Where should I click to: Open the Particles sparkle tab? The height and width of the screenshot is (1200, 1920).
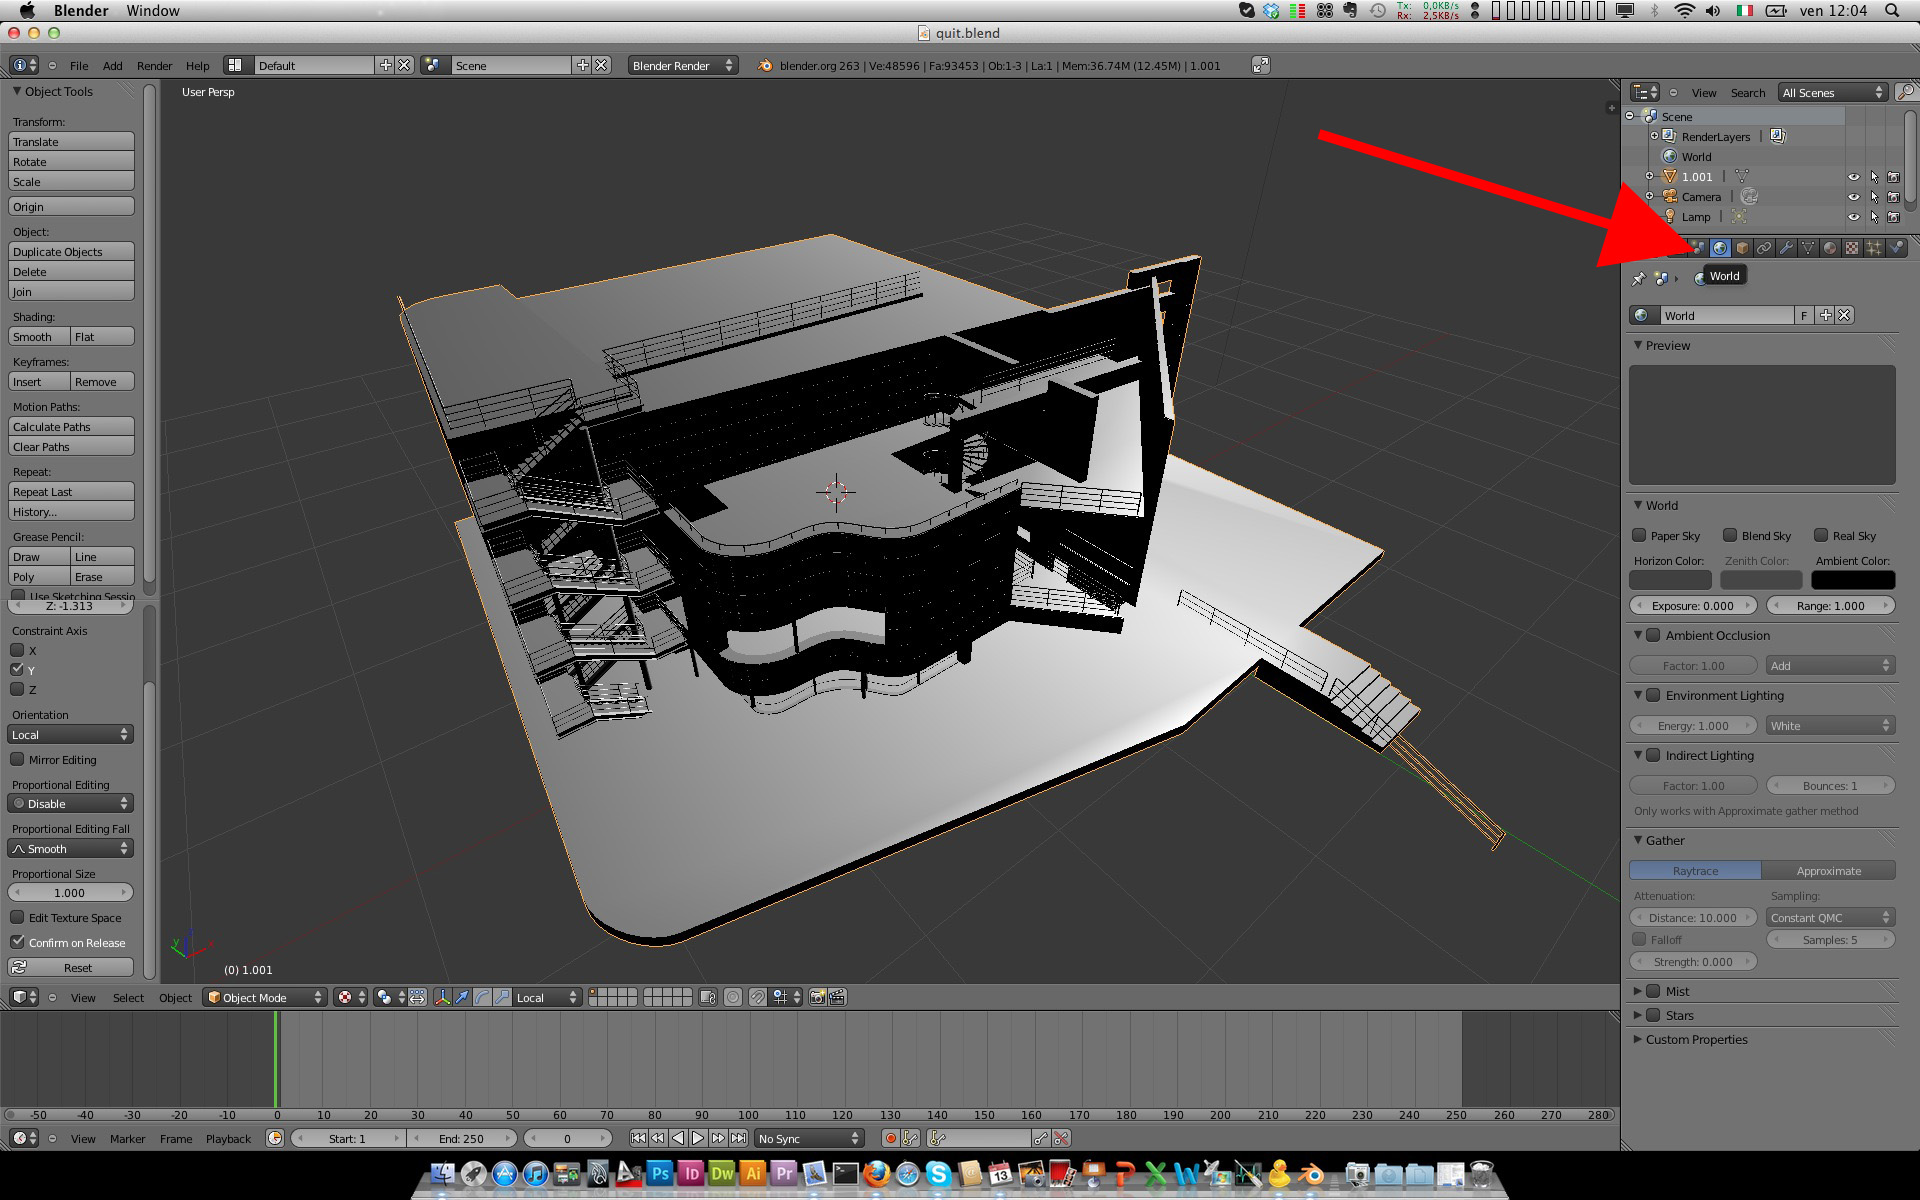[1874, 248]
